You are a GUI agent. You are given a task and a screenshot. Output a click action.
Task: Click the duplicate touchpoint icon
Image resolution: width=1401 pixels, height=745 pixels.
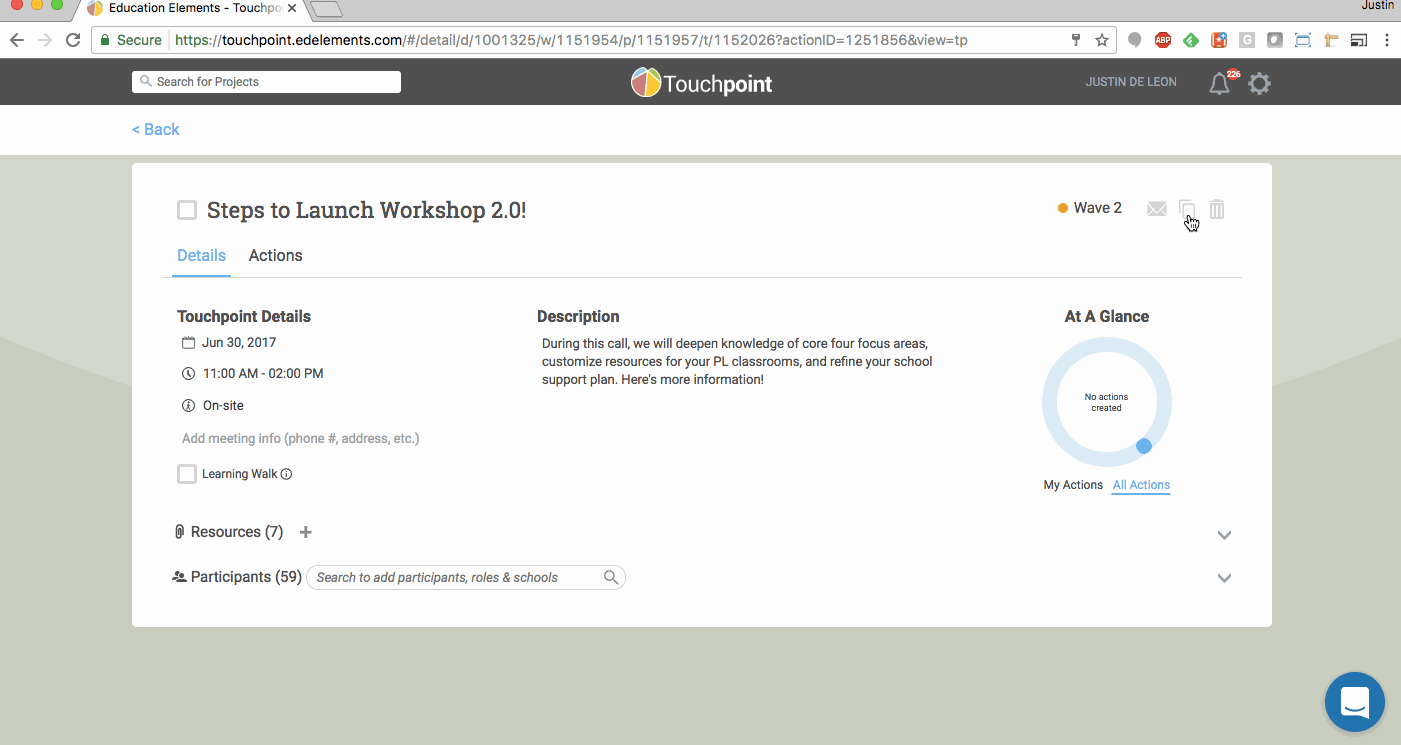pos(1187,209)
